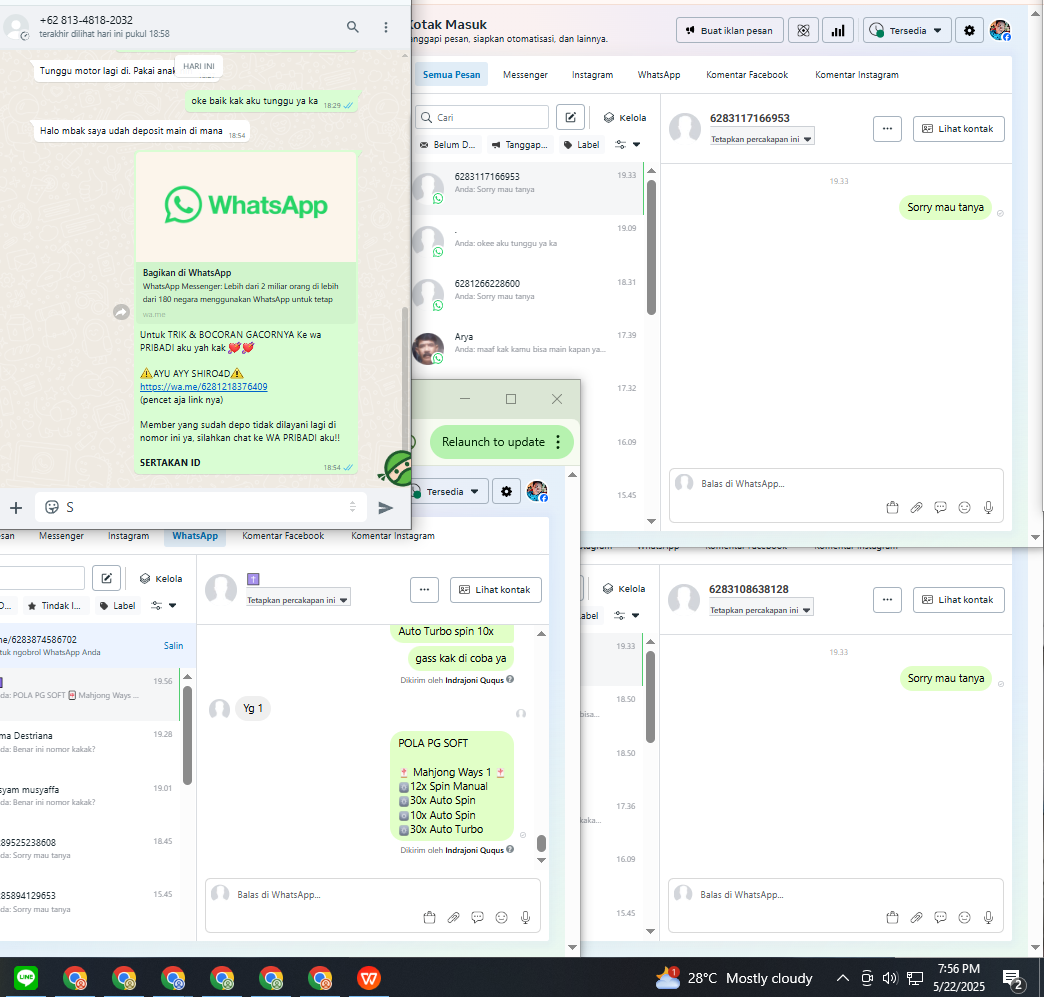
Task: Forward the WhatsApp link preview message
Action: coord(121,312)
